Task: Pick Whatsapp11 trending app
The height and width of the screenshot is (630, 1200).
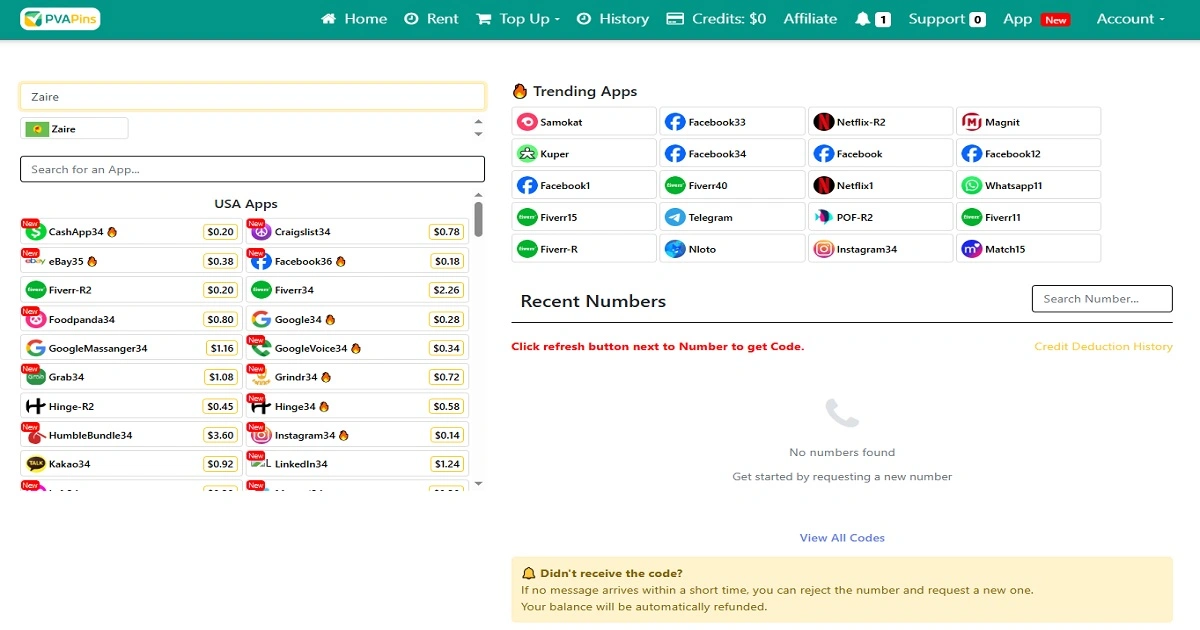Action: click(x=1028, y=185)
